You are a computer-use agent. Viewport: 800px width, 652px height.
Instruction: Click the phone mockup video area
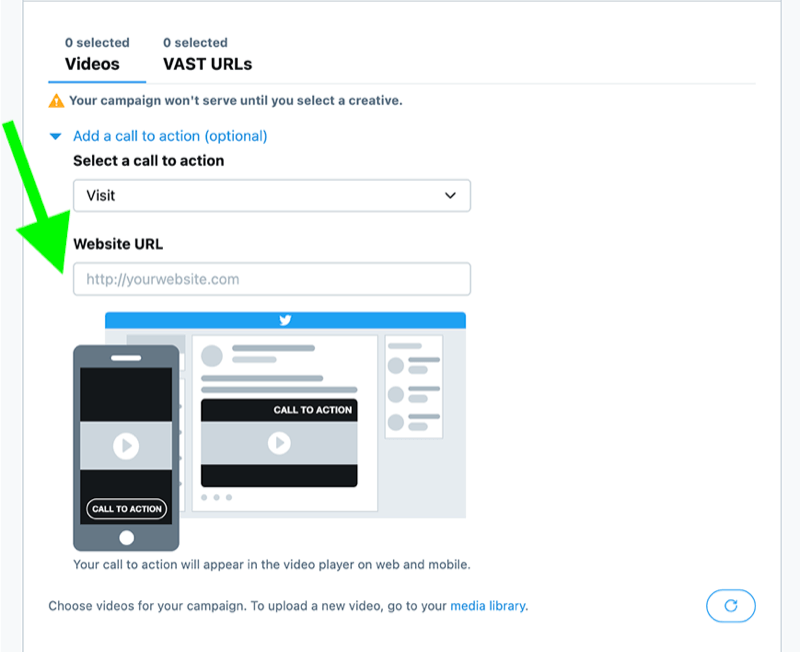click(126, 446)
